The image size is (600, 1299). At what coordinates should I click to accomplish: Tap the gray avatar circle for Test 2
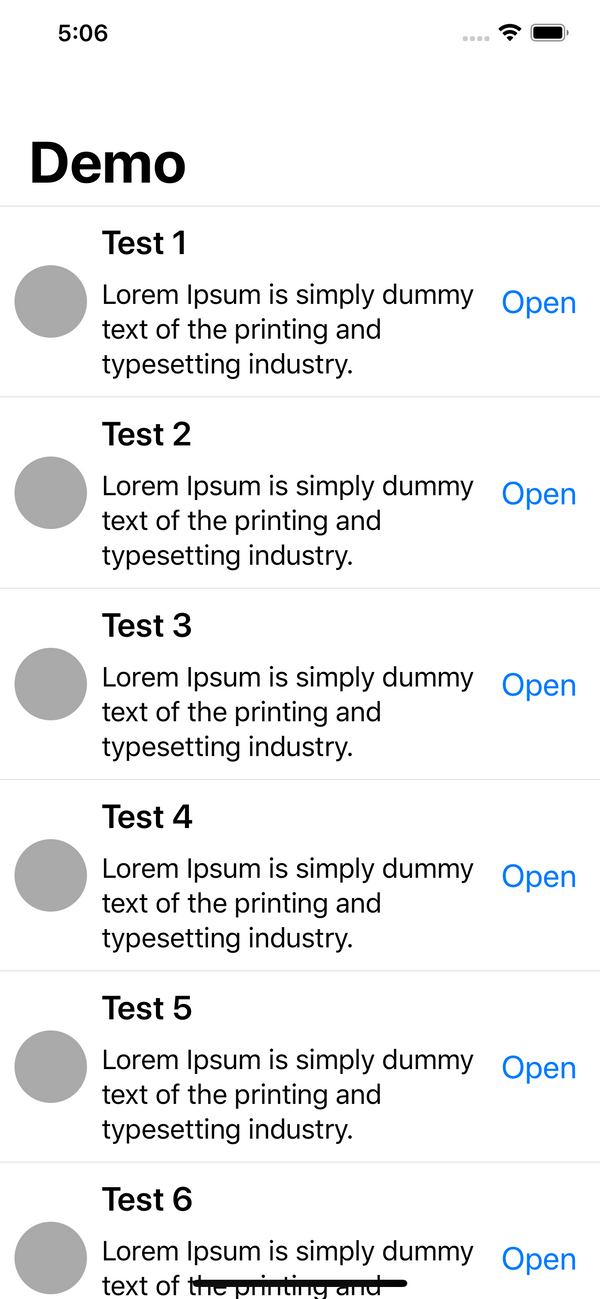tap(51, 493)
